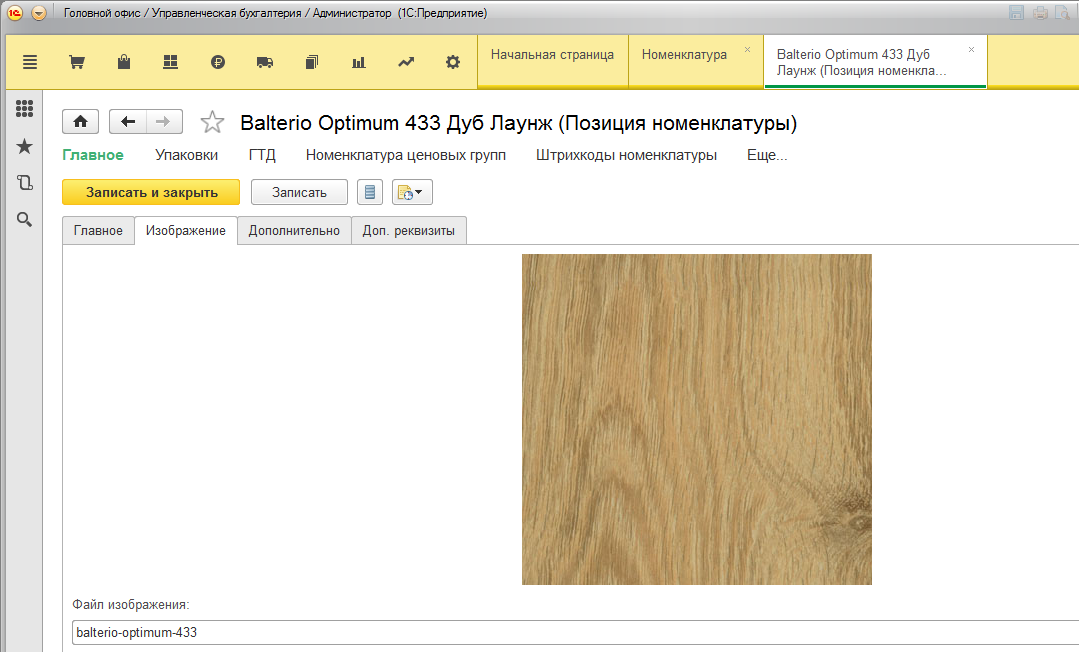Click the Balterio Optimum 433 Дуб Лаунж heading
The height and width of the screenshot is (652, 1079).
coord(519,123)
